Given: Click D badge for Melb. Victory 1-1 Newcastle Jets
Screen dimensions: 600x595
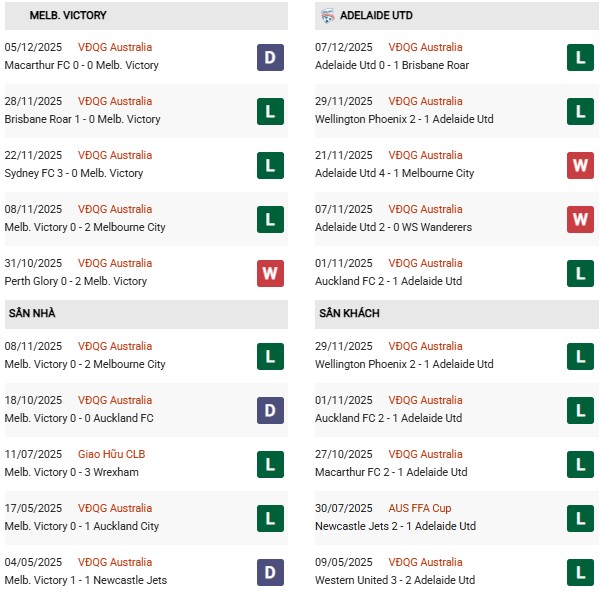Looking at the screenshot, I should (x=270, y=572).
